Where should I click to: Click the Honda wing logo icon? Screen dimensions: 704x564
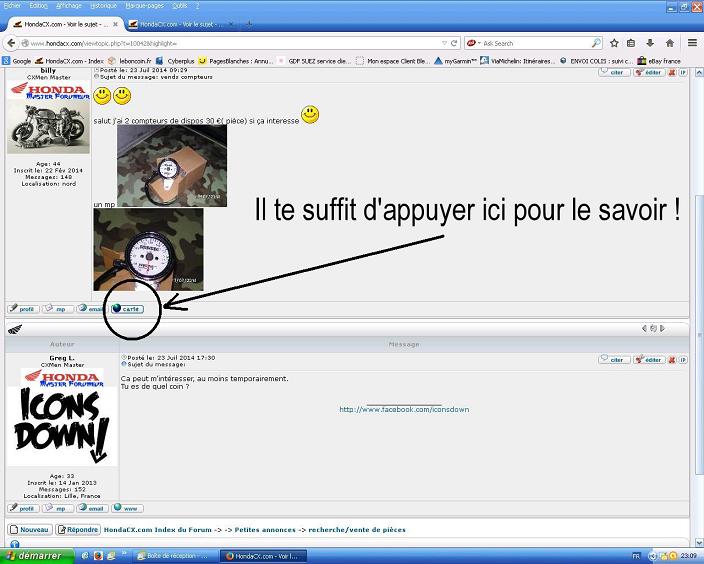point(15,330)
